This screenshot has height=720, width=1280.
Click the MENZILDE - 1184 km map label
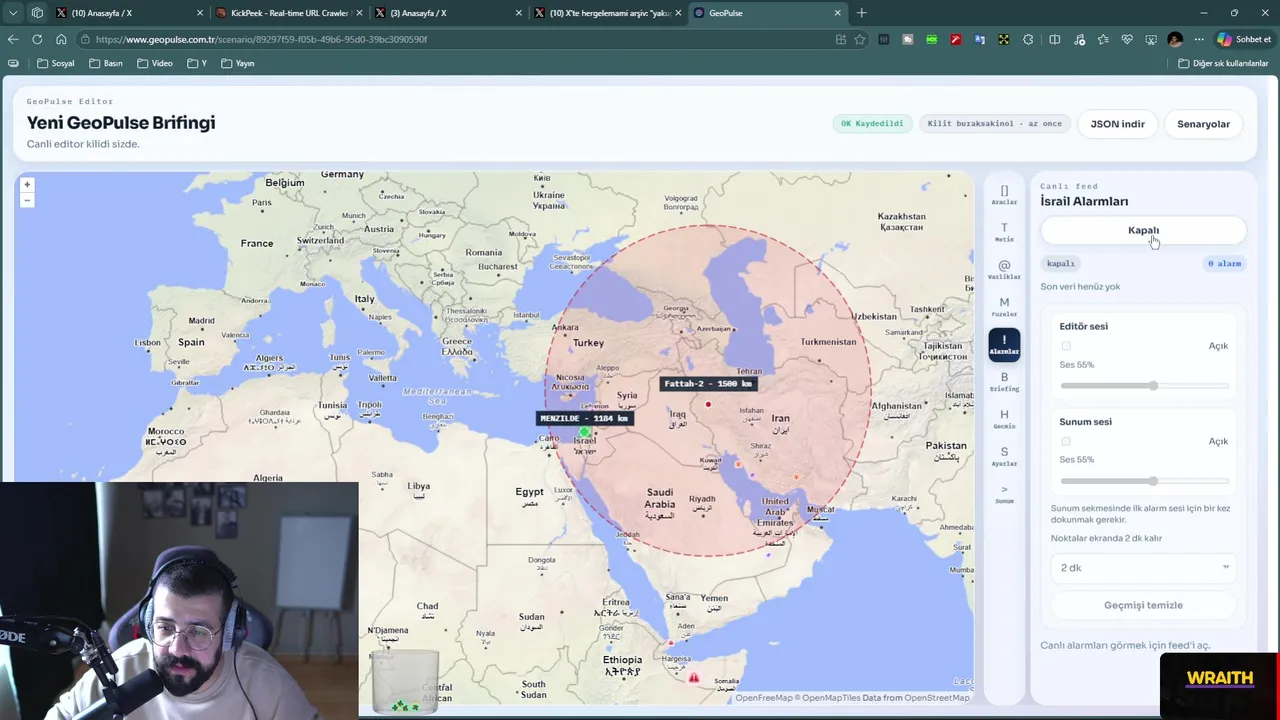click(x=584, y=419)
